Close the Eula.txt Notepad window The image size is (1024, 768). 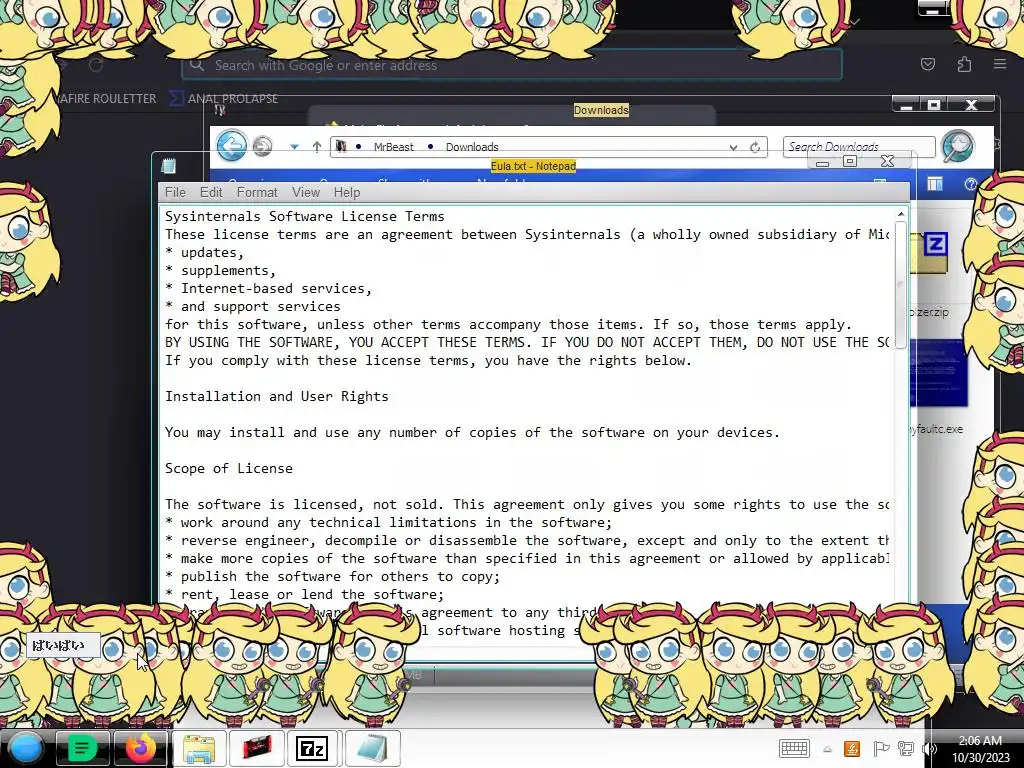pyautogui.click(x=887, y=161)
